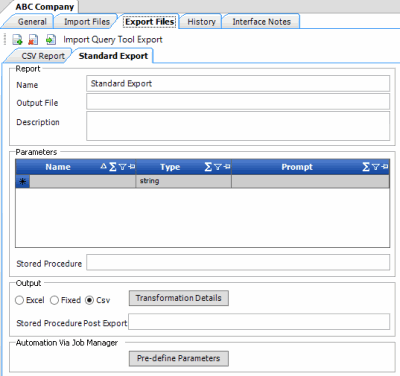Screen dimensions: 400x376
Task: Switch to Interface Notes tab
Action: pos(261,22)
